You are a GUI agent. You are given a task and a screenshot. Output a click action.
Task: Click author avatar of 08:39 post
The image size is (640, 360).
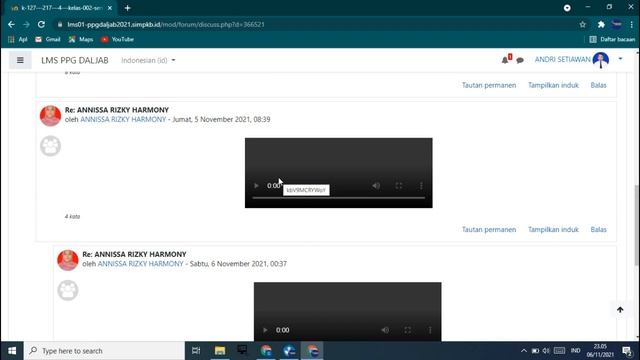(x=50, y=116)
